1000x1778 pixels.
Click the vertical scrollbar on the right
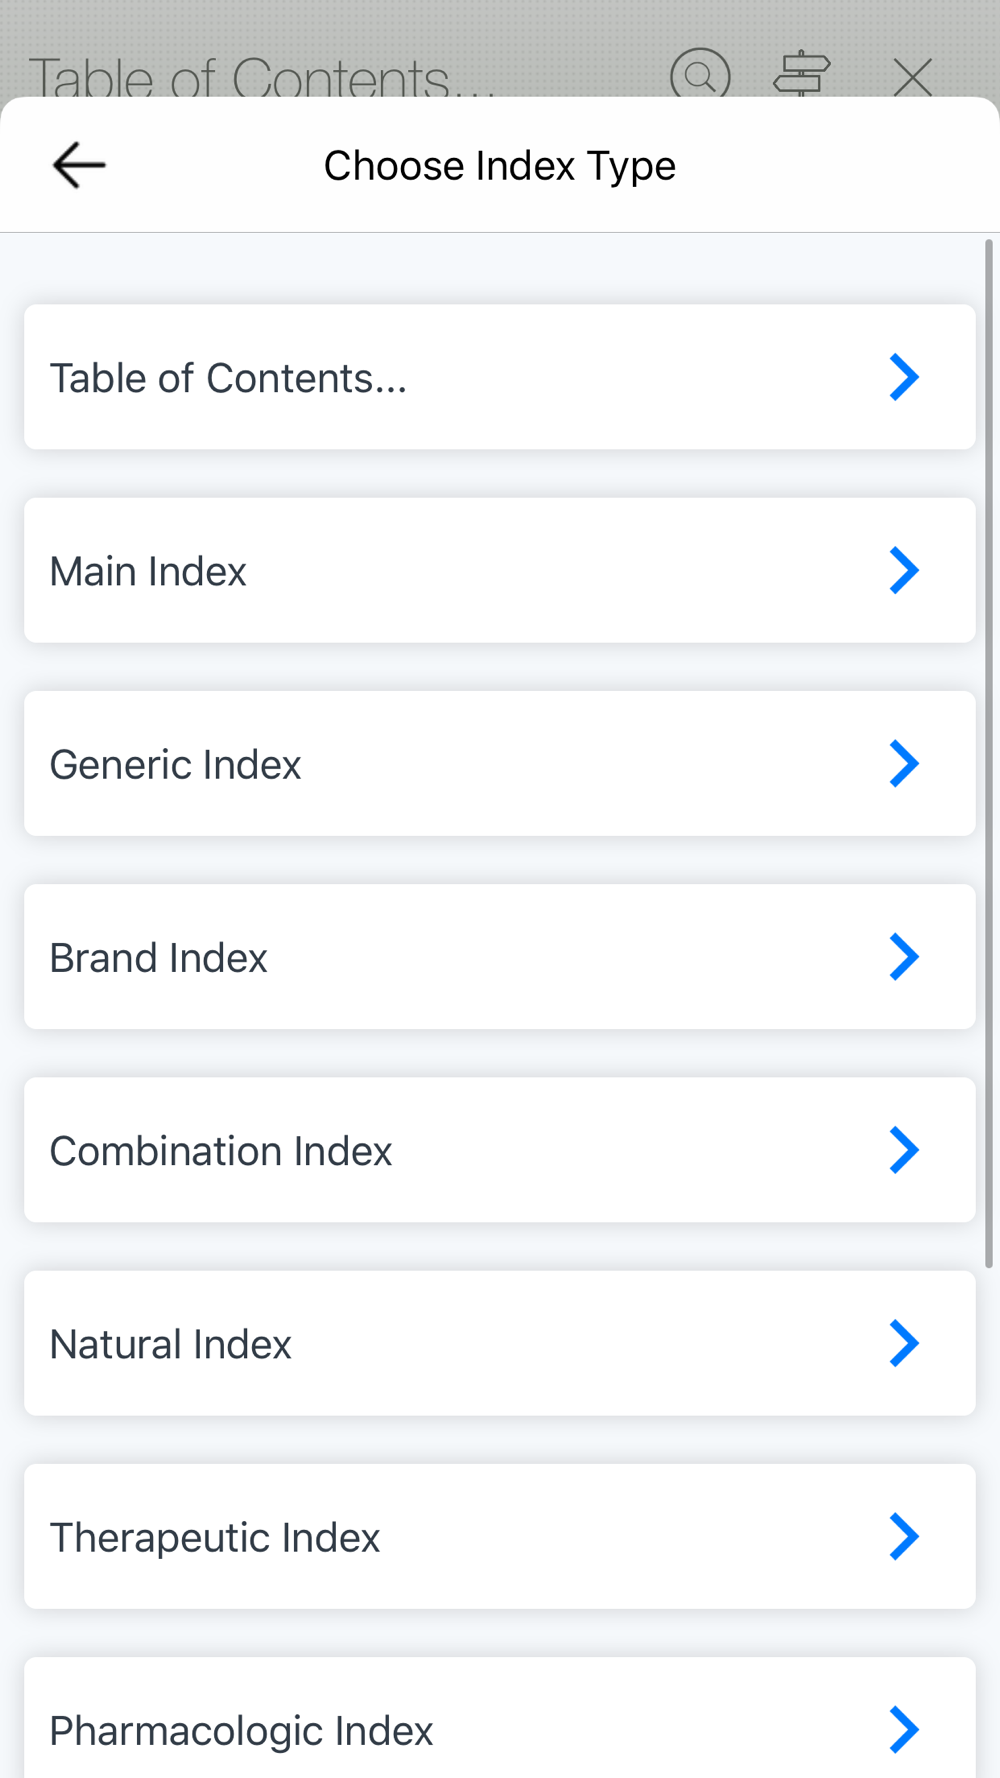pos(990,753)
